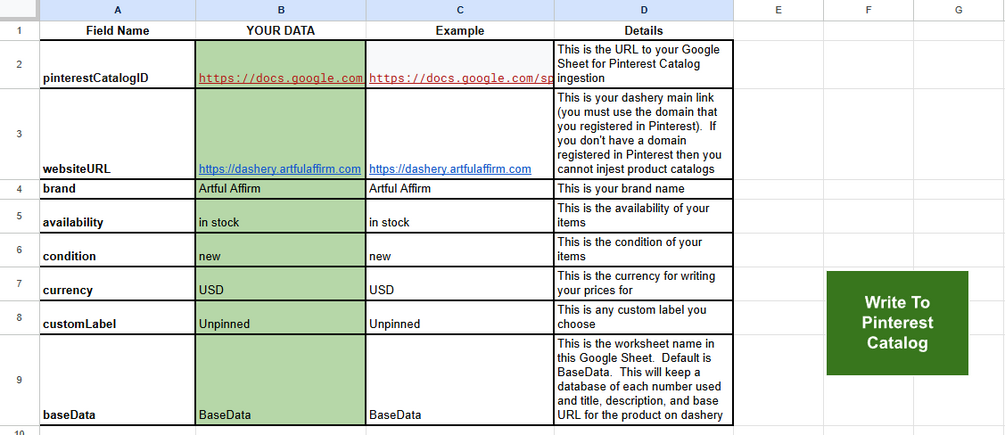1005x435 pixels.
Task: Select the 'YOUR DATA' header cell
Action: (281, 31)
